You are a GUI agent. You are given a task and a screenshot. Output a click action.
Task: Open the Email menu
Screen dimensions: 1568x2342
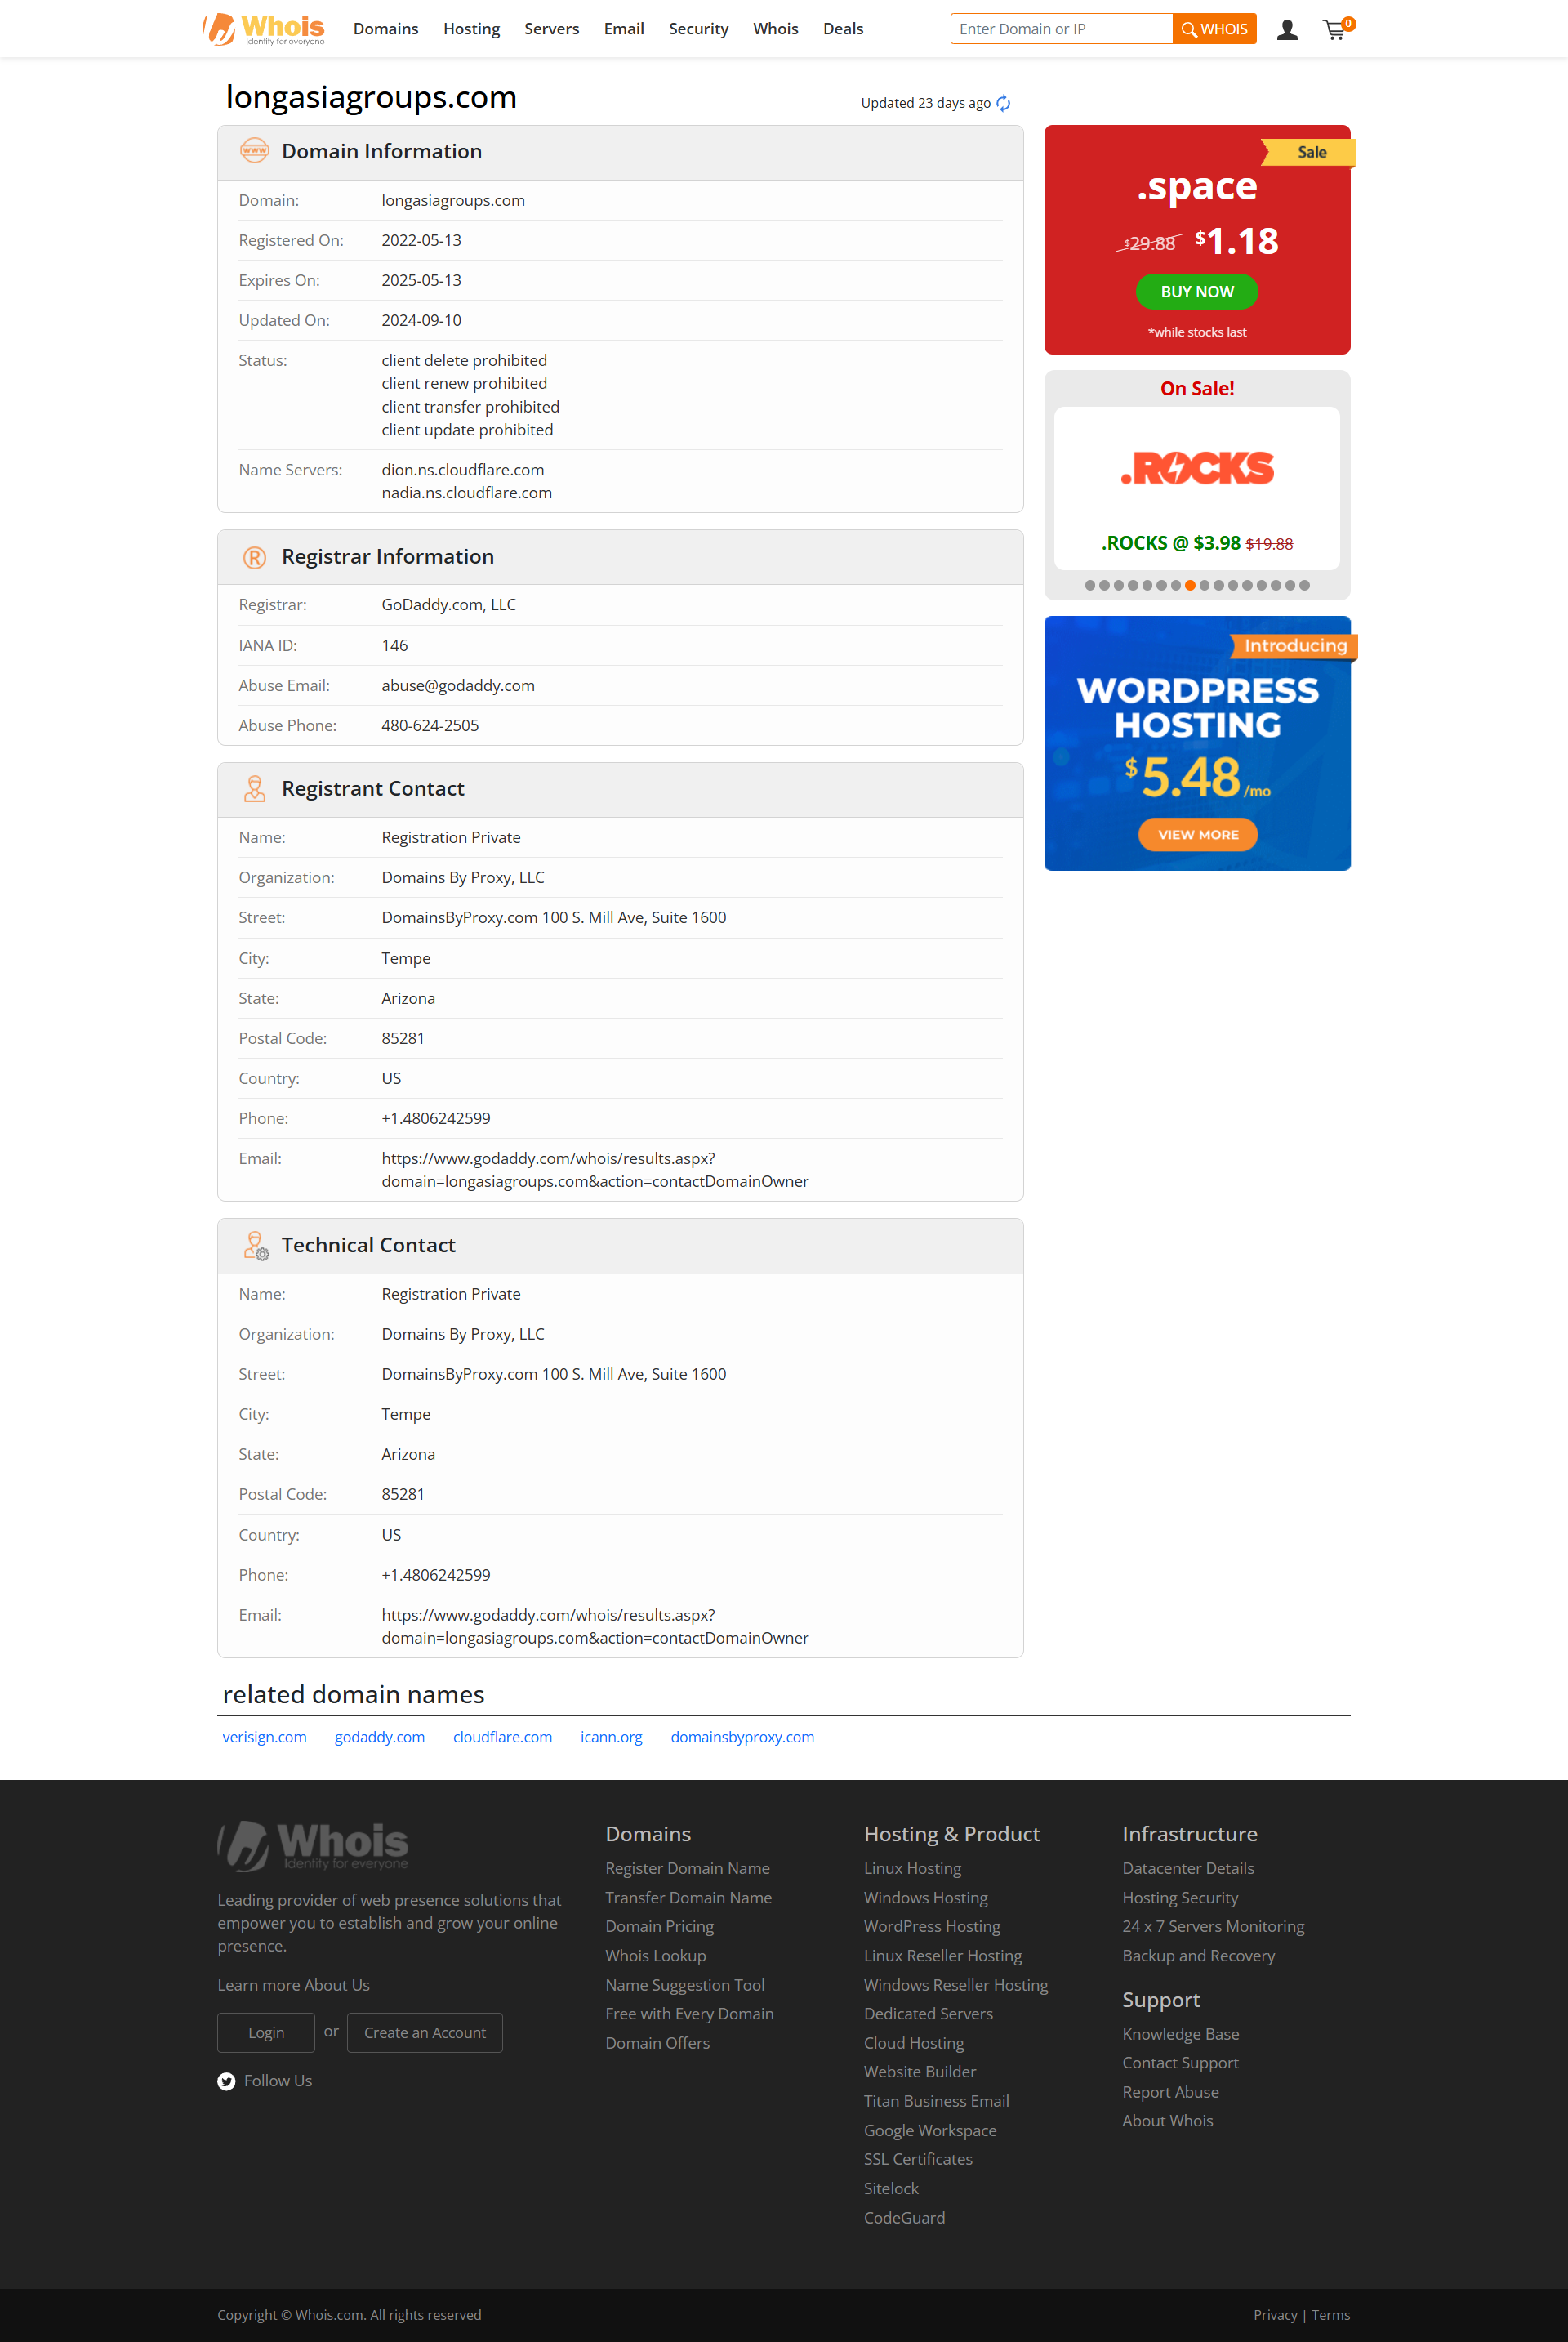point(624,29)
